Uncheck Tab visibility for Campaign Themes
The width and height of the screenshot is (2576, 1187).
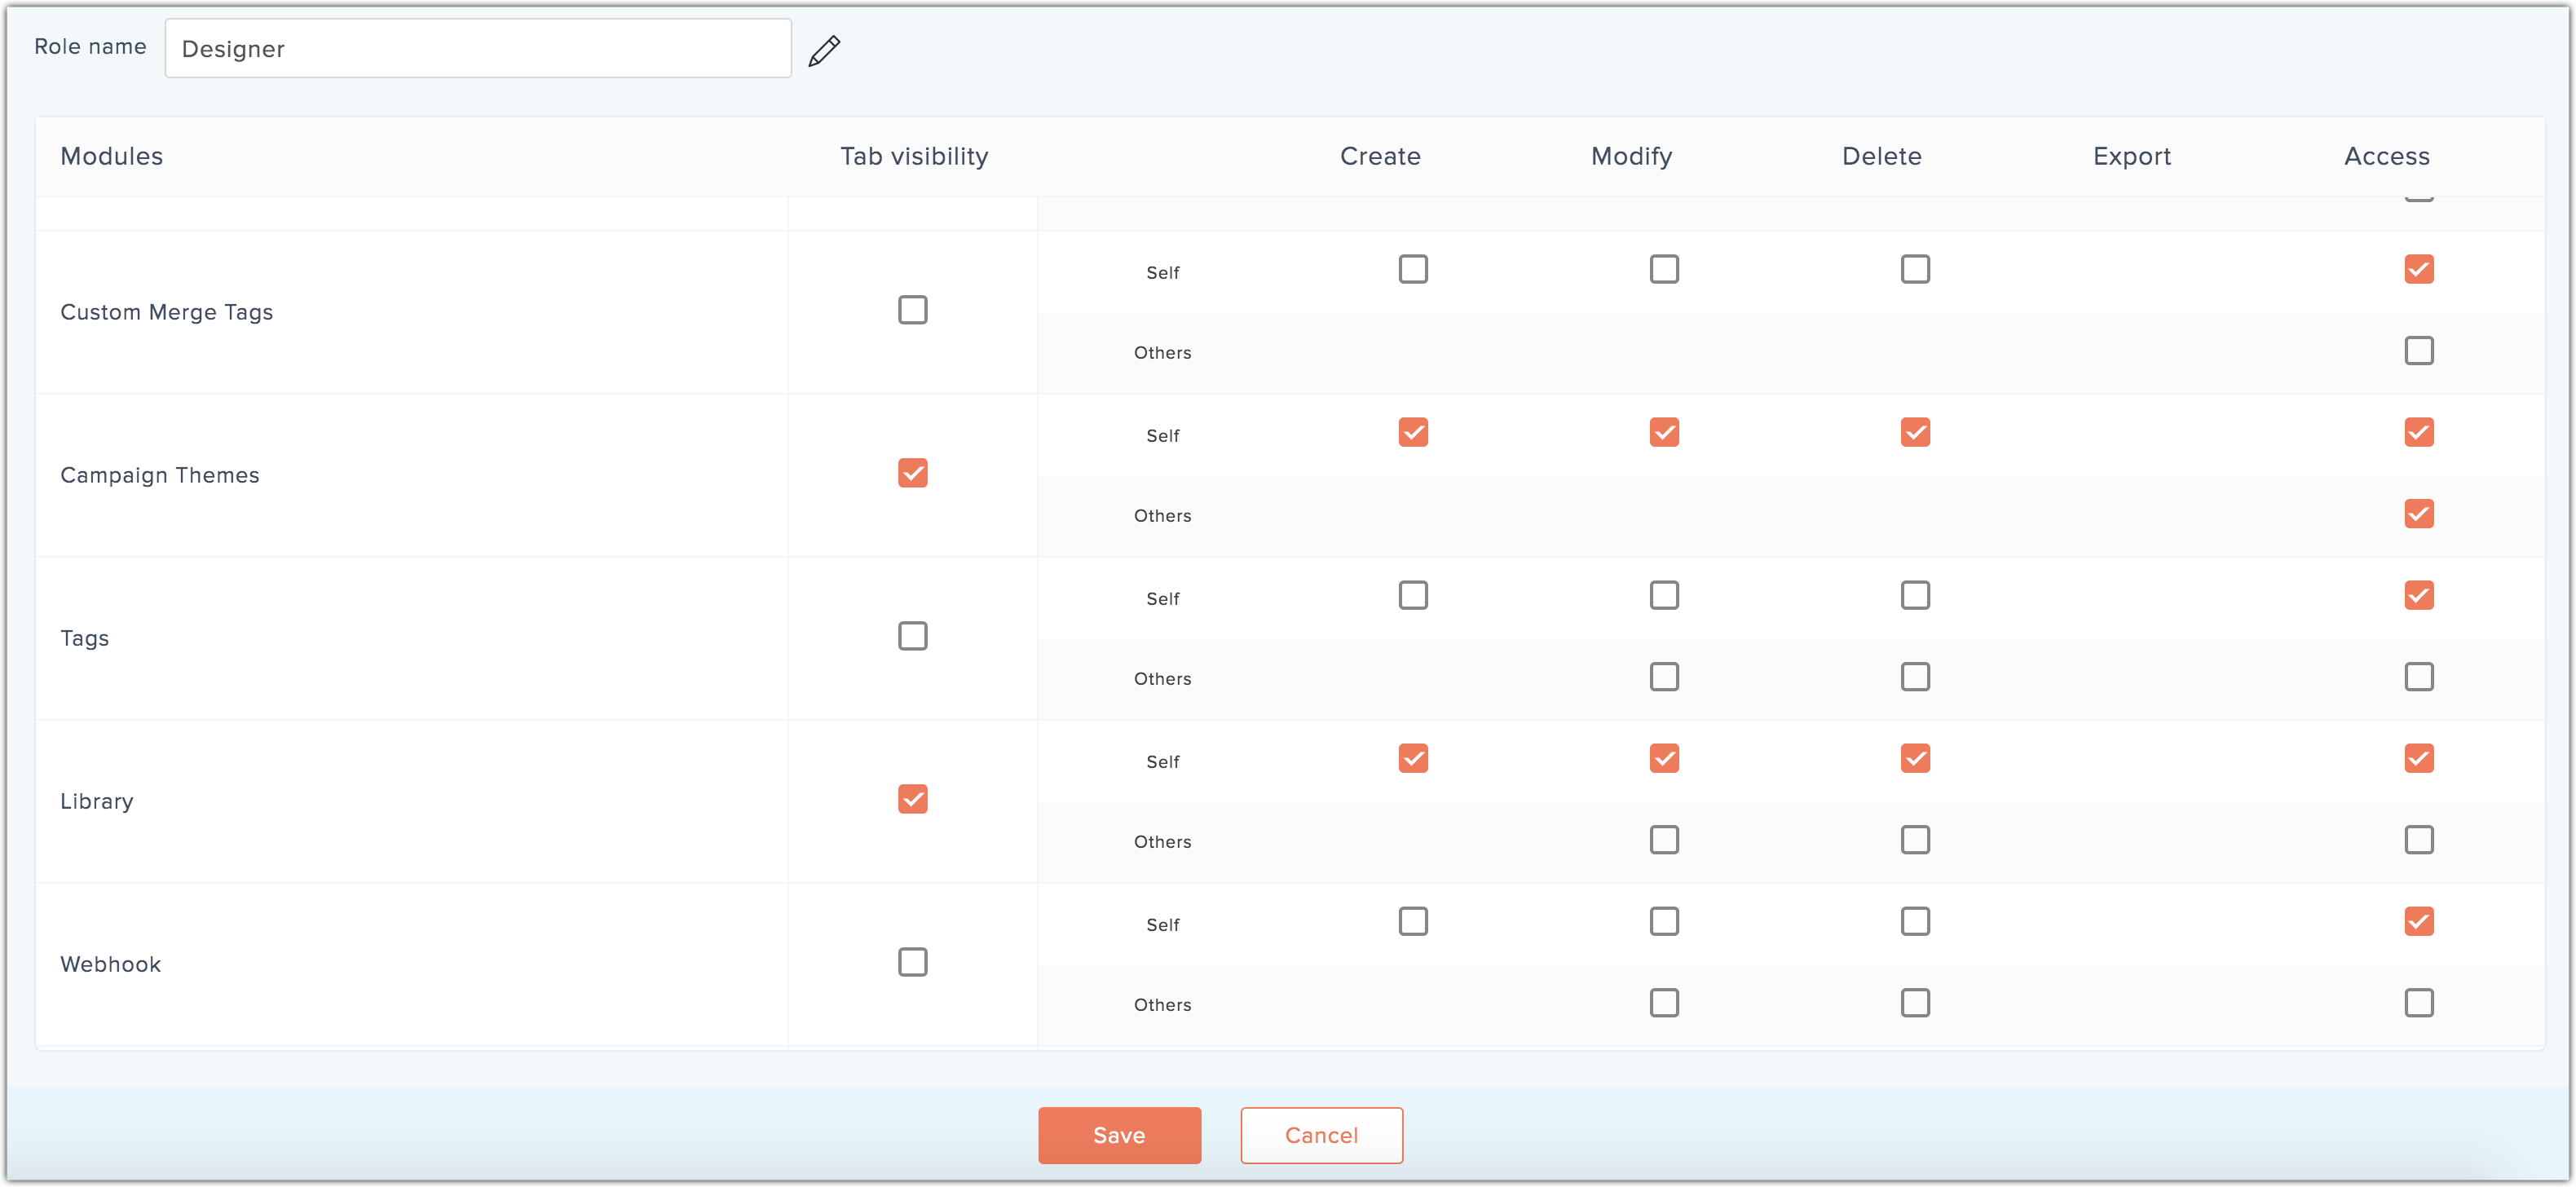[912, 473]
